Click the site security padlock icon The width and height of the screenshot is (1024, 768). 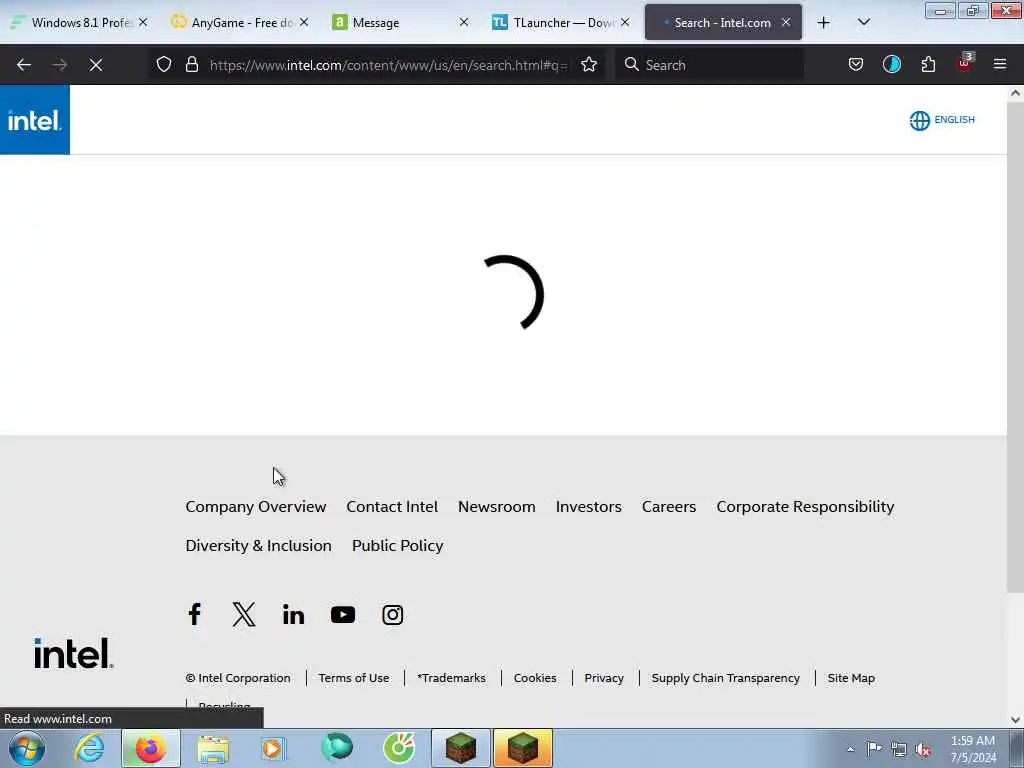[191, 64]
